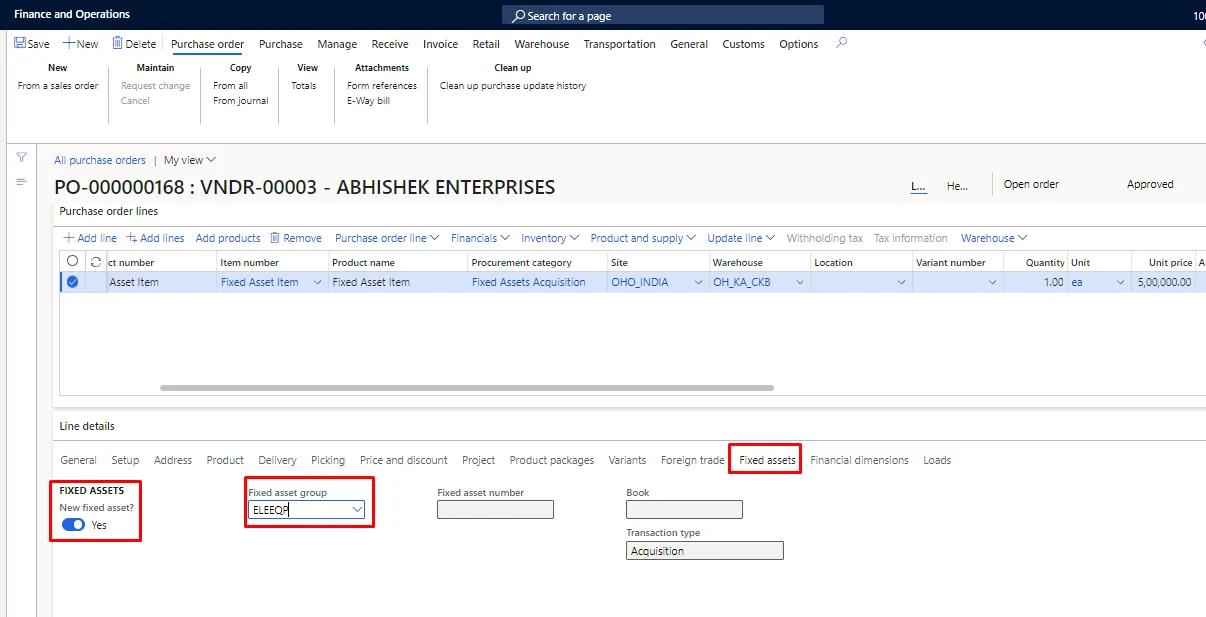The width and height of the screenshot is (1206, 617).
Task: Click the Transaction type Acquisition field
Action: [x=705, y=551]
